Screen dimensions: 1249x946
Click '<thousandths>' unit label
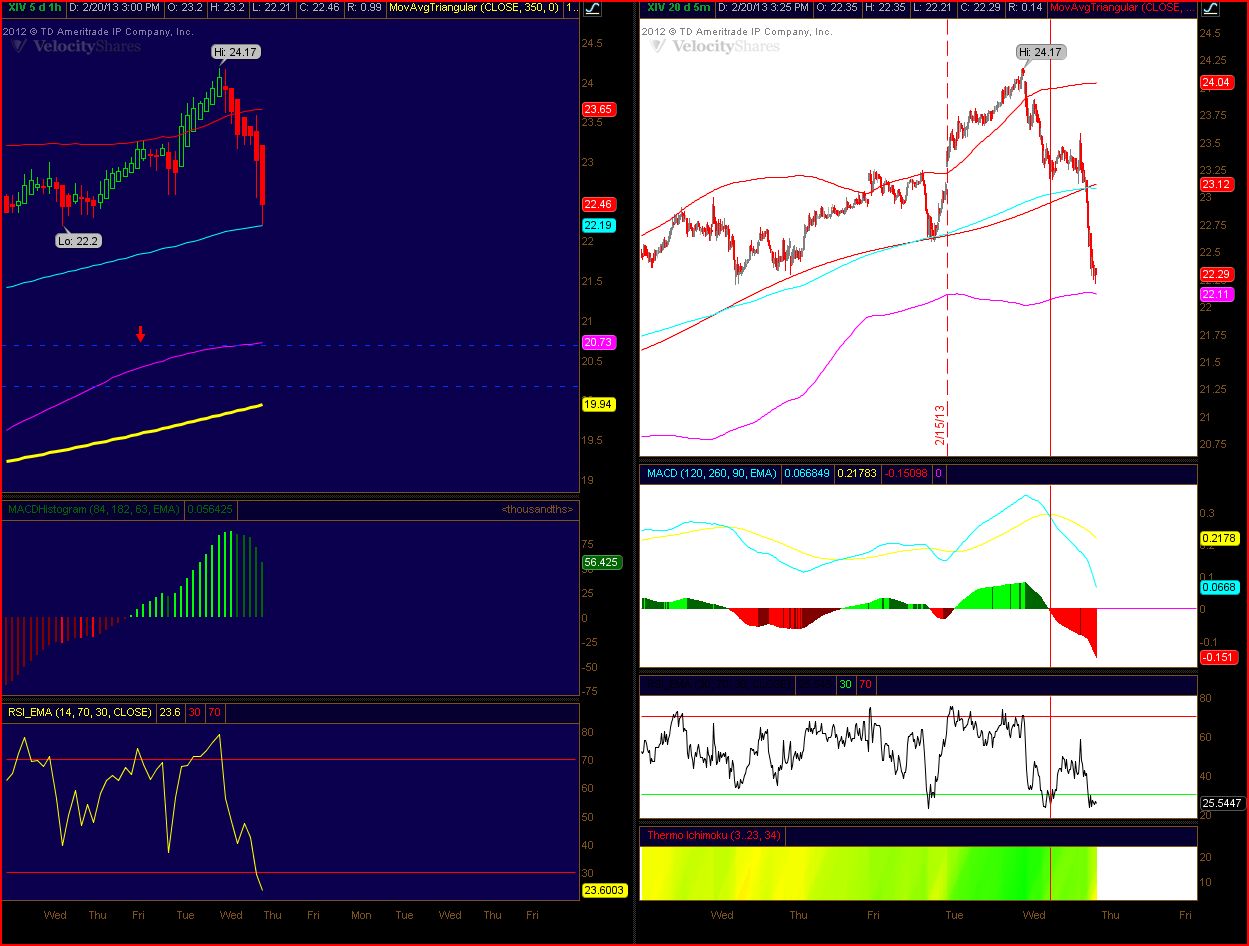click(x=537, y=509)
